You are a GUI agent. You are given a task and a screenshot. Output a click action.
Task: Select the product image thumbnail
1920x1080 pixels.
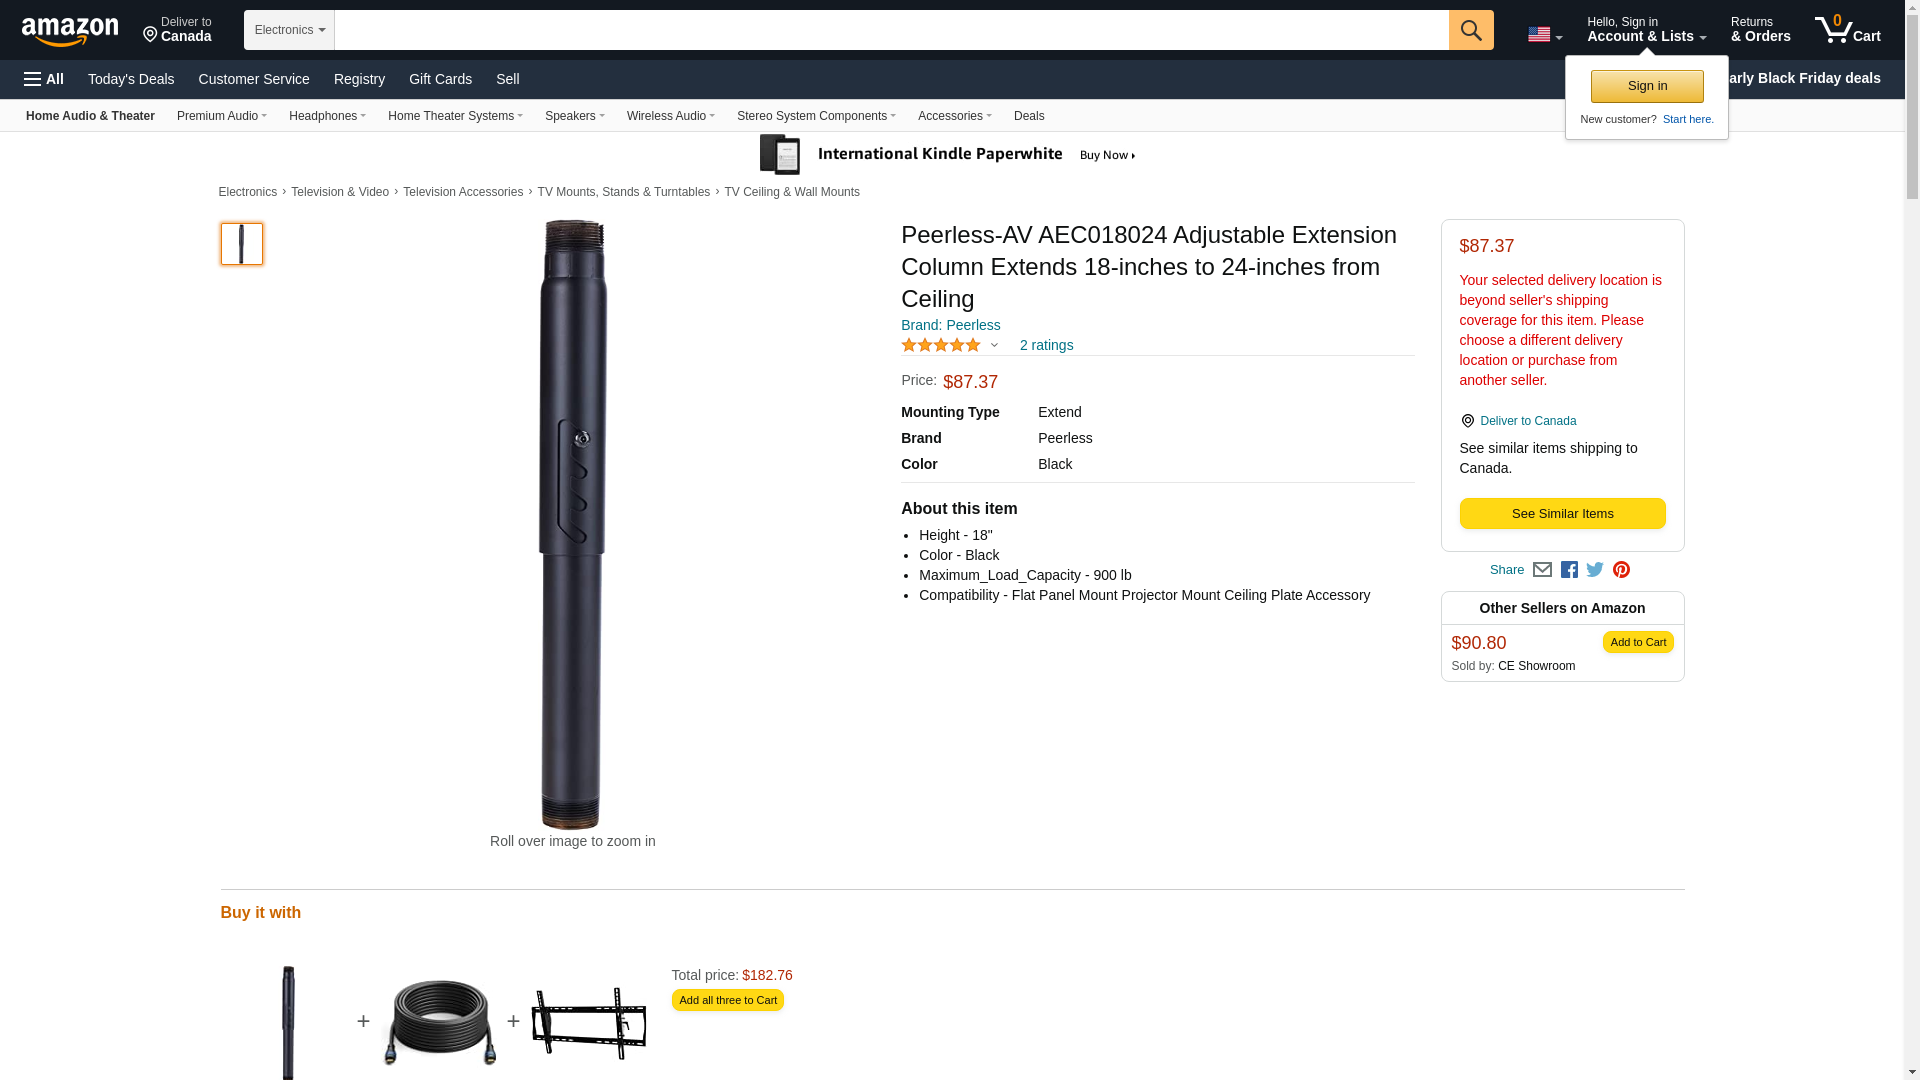tap(242, 244)
